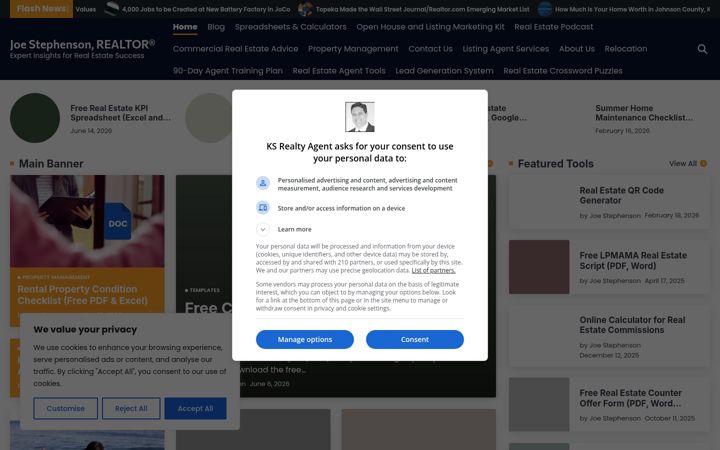Open Topeka Emerging Market List news item

422,9
